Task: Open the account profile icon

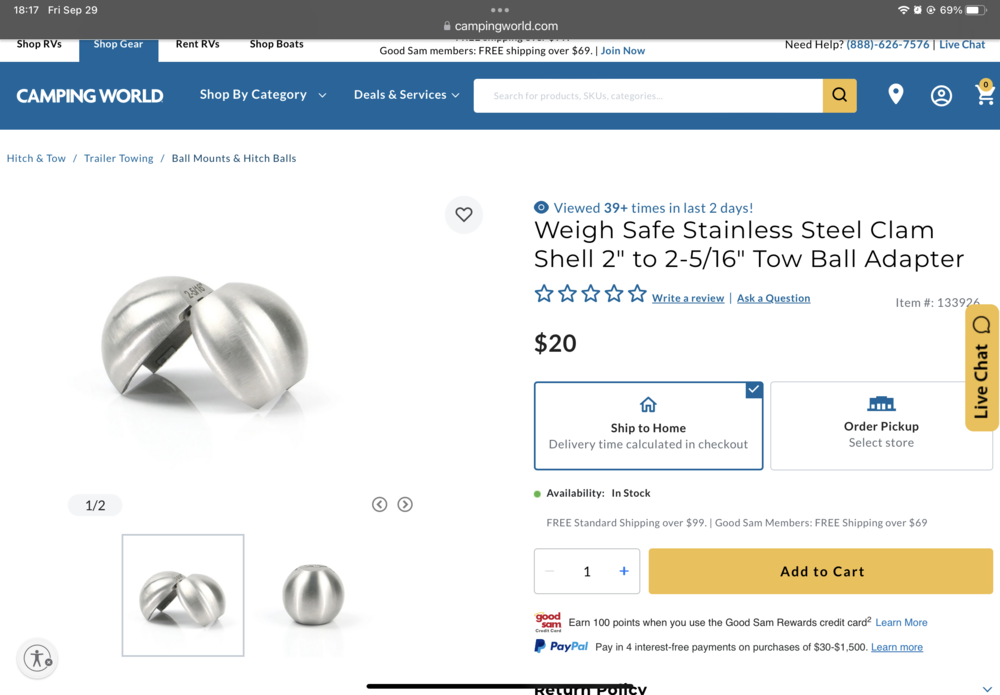Action: coord(941,96)
